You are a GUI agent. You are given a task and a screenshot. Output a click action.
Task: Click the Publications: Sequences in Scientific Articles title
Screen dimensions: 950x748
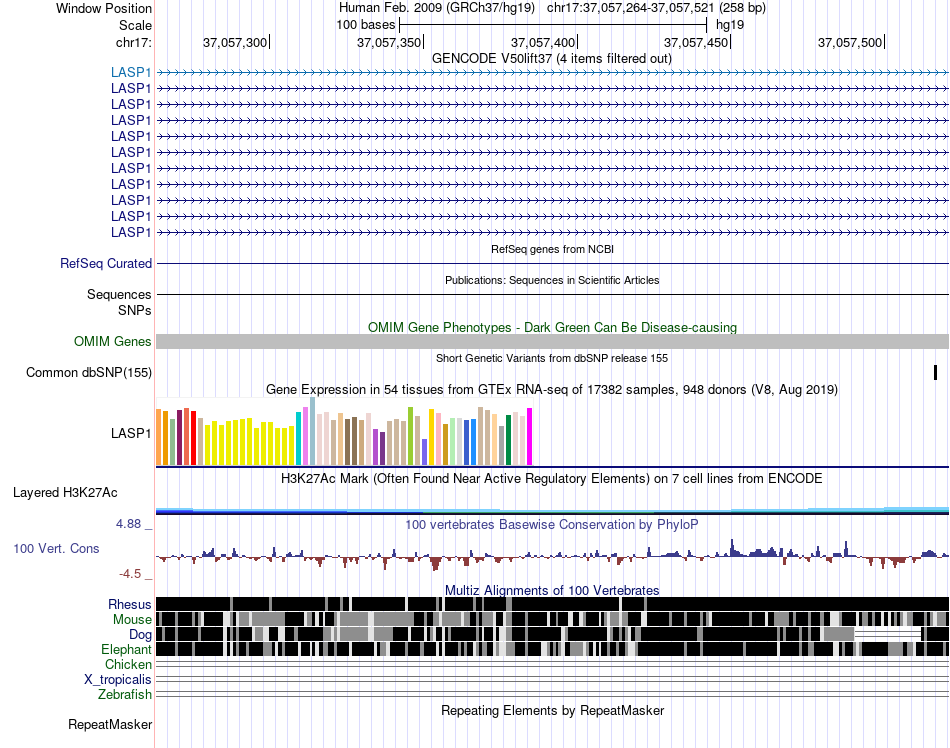552,280
